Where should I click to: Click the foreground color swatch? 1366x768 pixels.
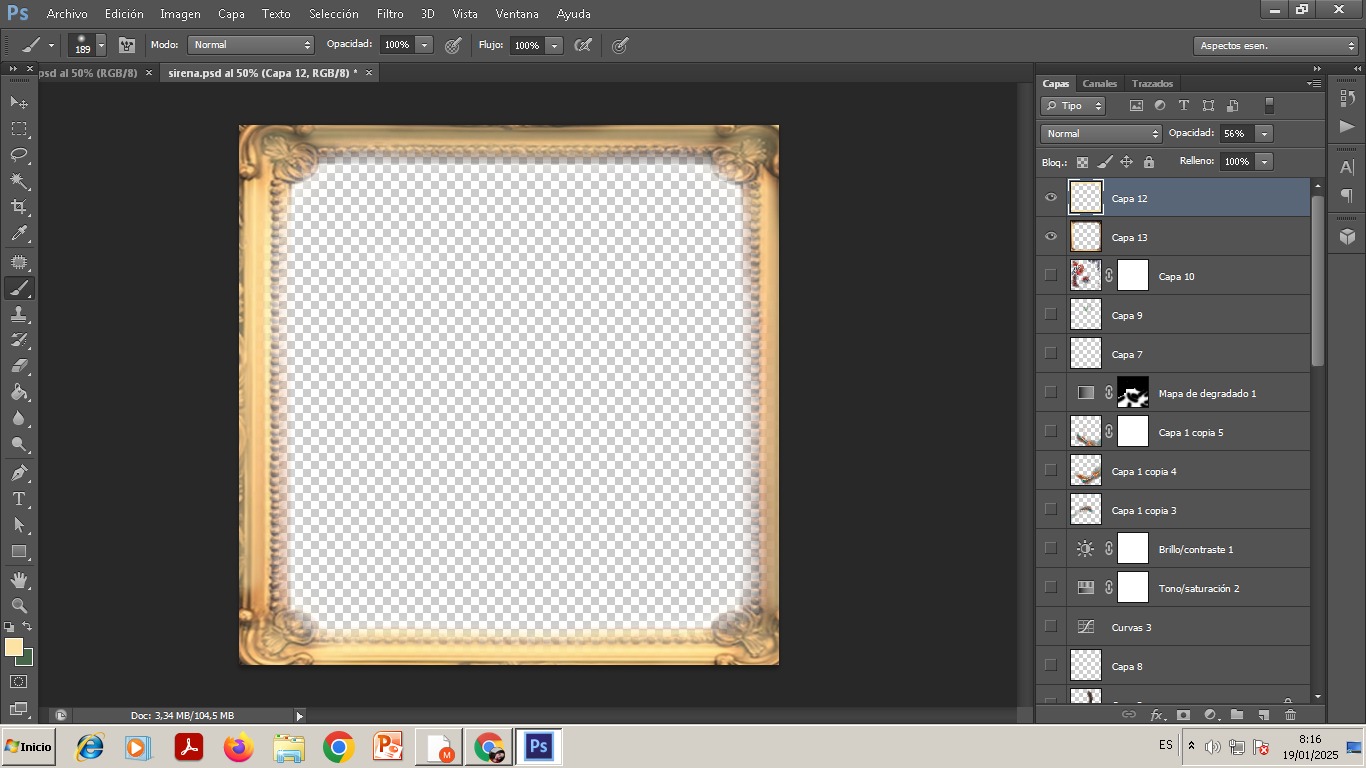tap(13, 647)
